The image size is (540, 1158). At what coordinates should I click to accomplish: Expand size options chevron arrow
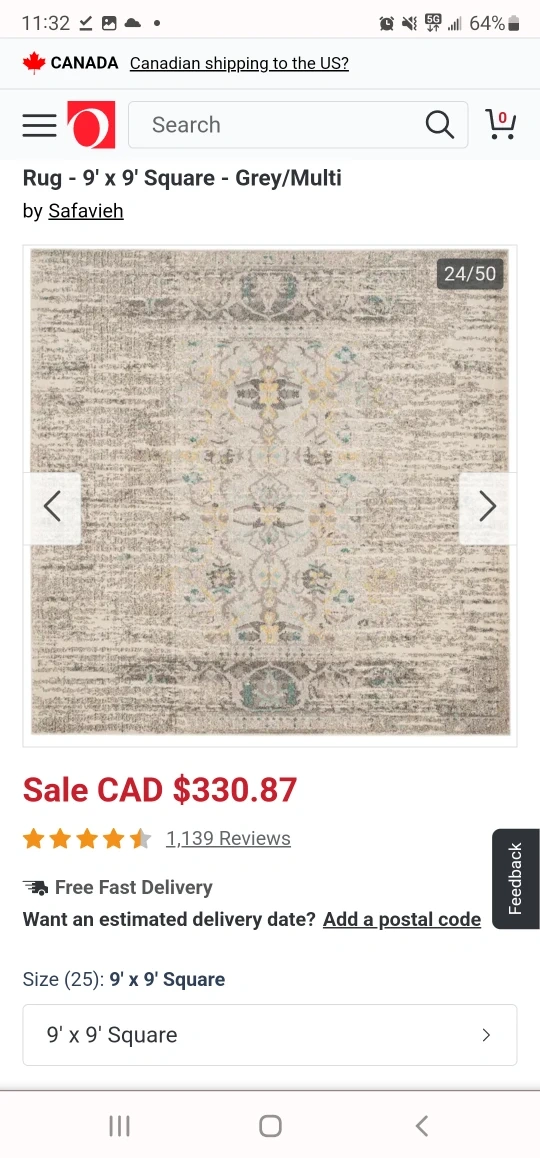pyautogui.click(x=486, y=1035)
